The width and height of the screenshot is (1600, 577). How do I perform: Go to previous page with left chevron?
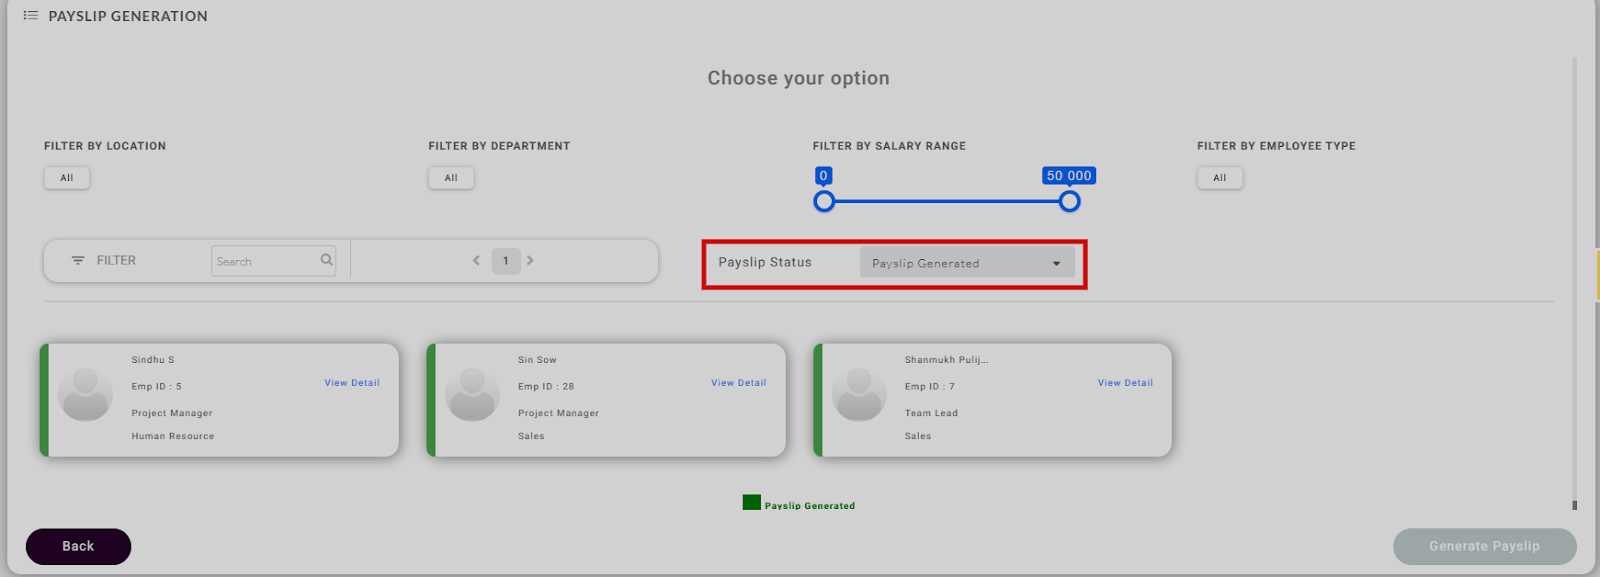476,261
